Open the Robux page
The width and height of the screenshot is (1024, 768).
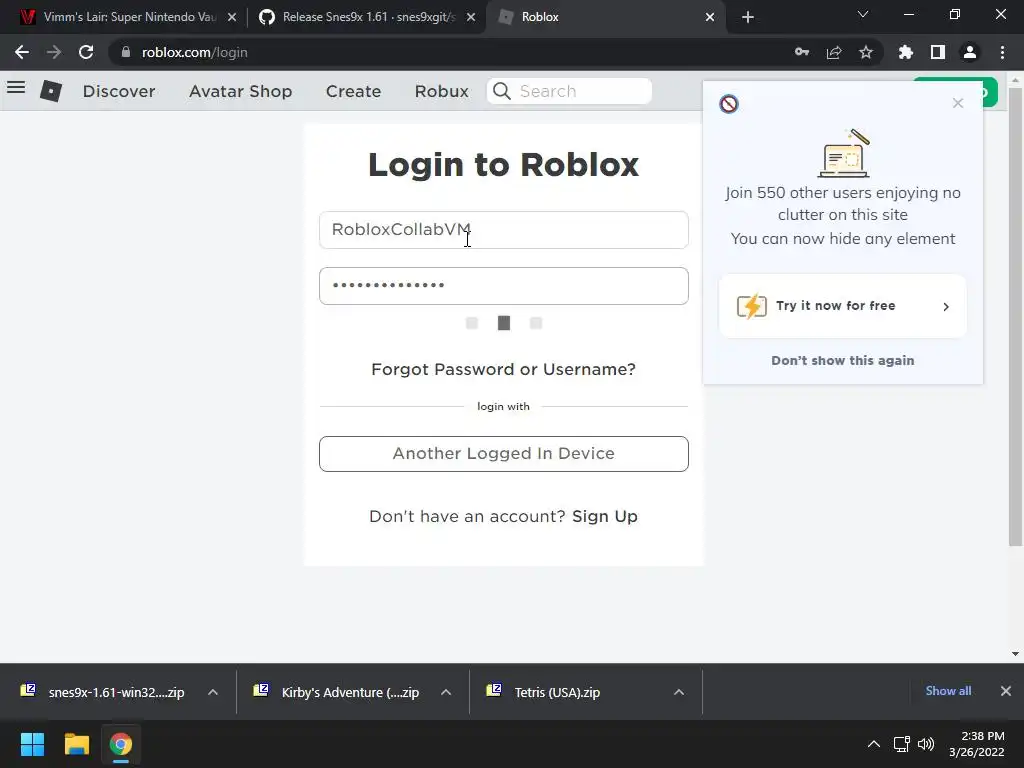pos(441,91)
